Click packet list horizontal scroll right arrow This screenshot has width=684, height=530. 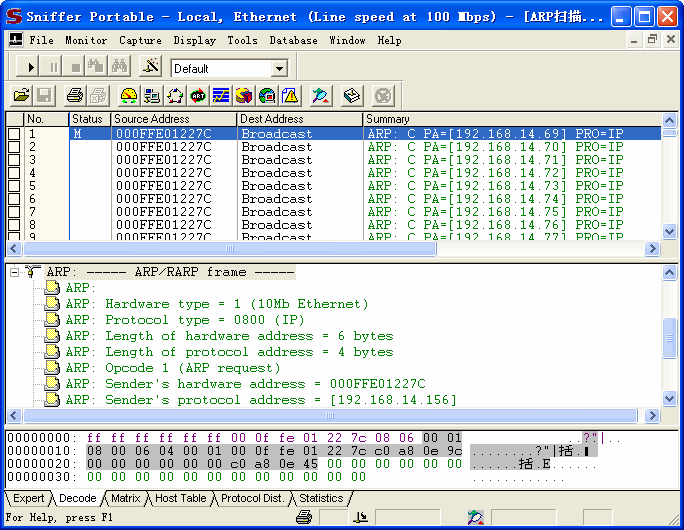652,249
